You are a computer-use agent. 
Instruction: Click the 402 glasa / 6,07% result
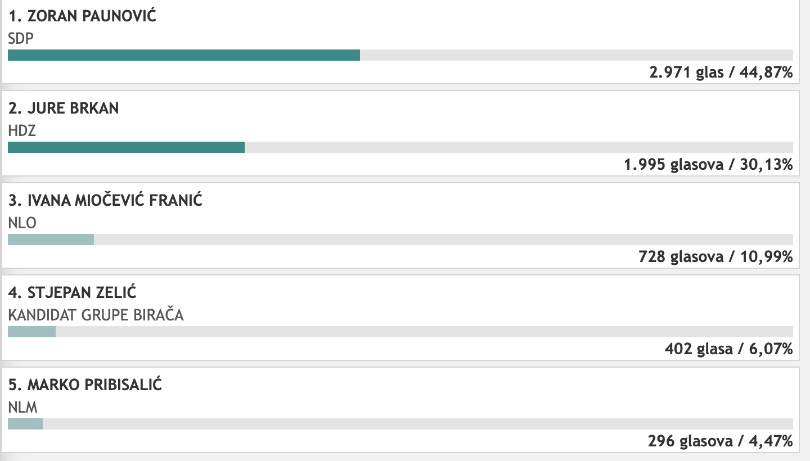[x=729, y=349]
